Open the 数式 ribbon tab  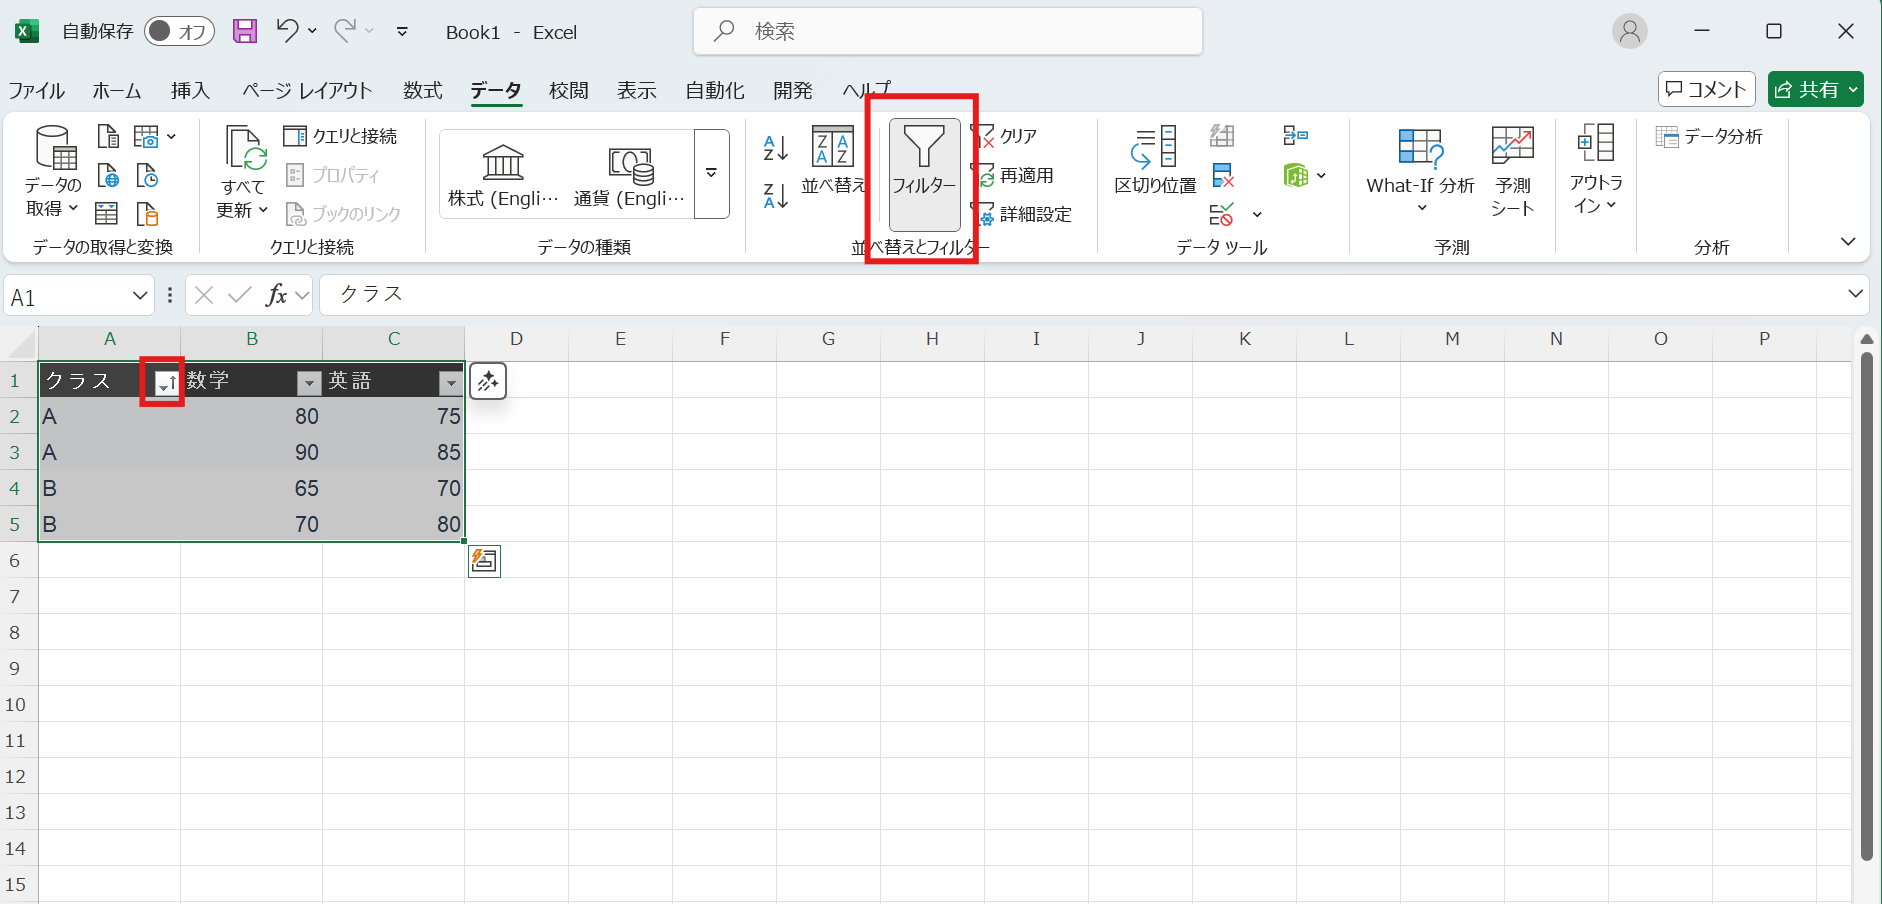click(x=422, y=91)
